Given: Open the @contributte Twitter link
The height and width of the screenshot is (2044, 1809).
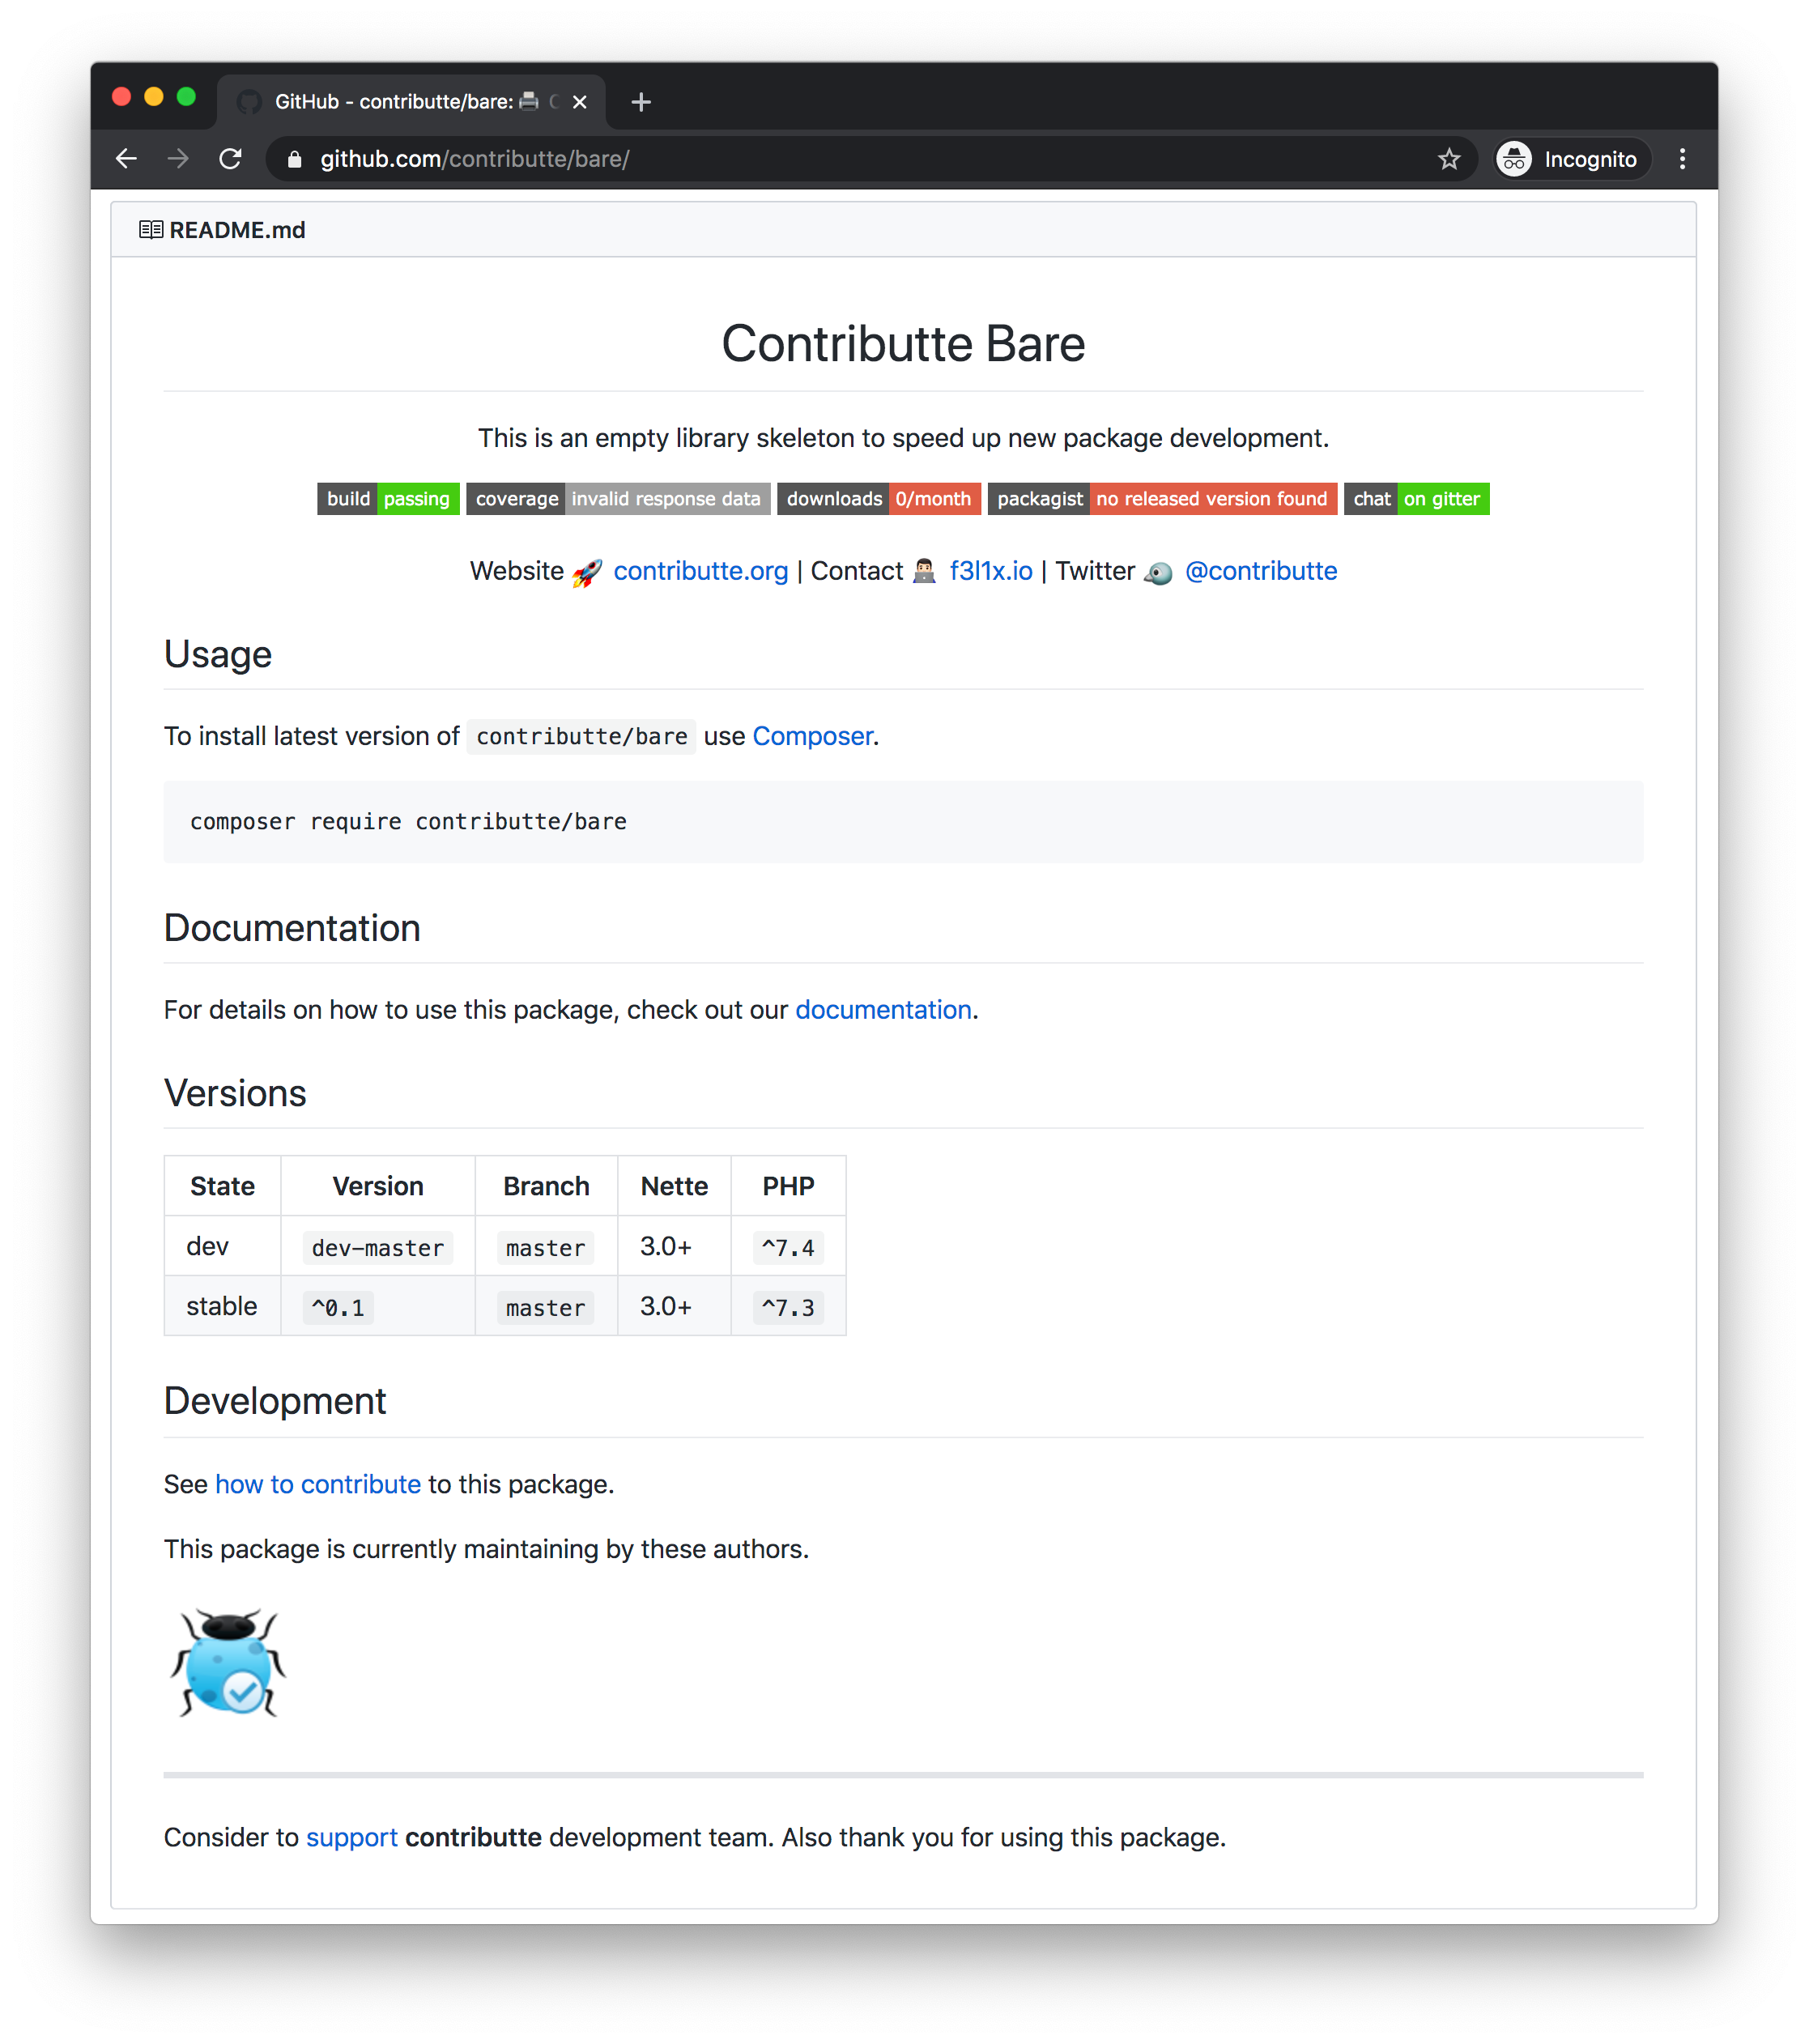Looking at the screenshot, I should coord(1261,571).
